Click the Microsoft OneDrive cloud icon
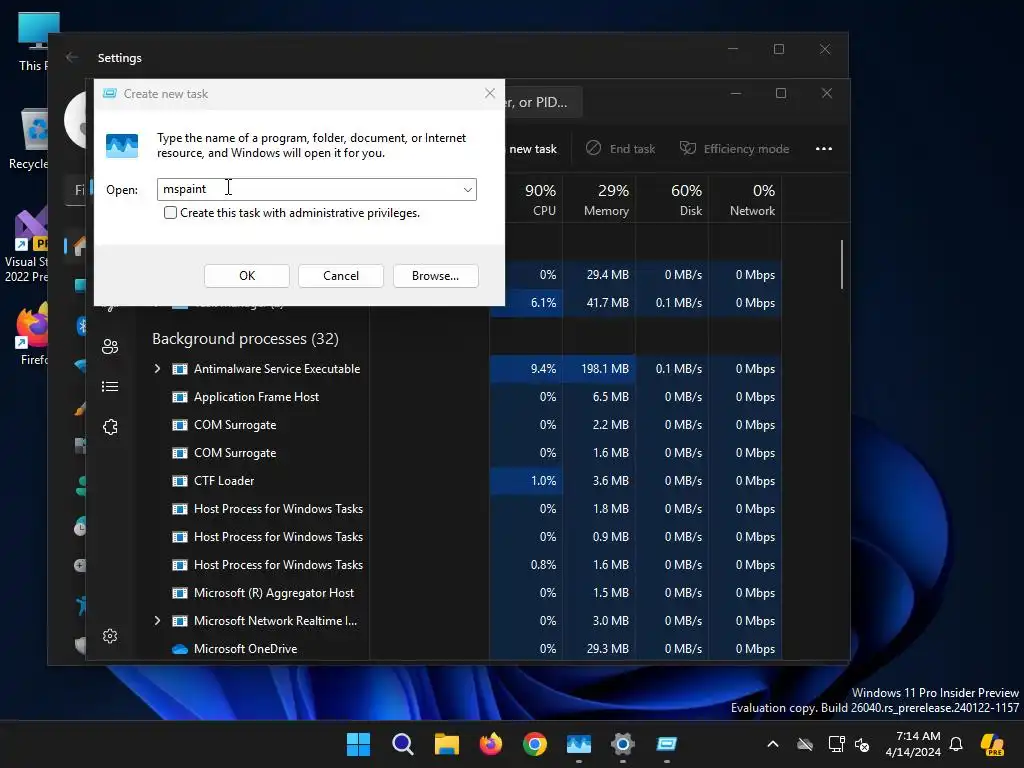 click(x=180, y=649)
